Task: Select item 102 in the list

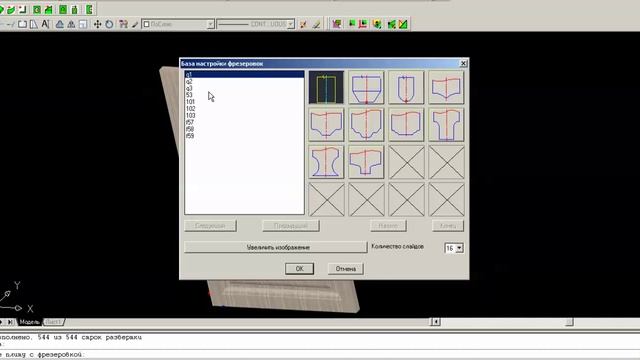Action: point(244,109)
